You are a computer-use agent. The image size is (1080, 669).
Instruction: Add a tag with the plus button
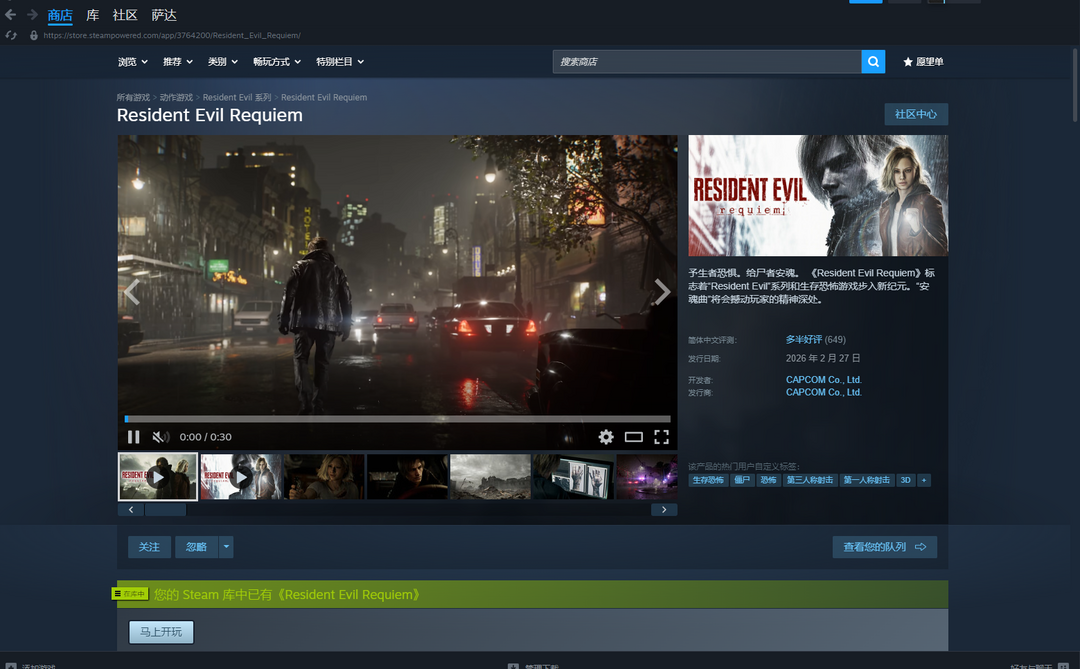(x=924, y=480)
